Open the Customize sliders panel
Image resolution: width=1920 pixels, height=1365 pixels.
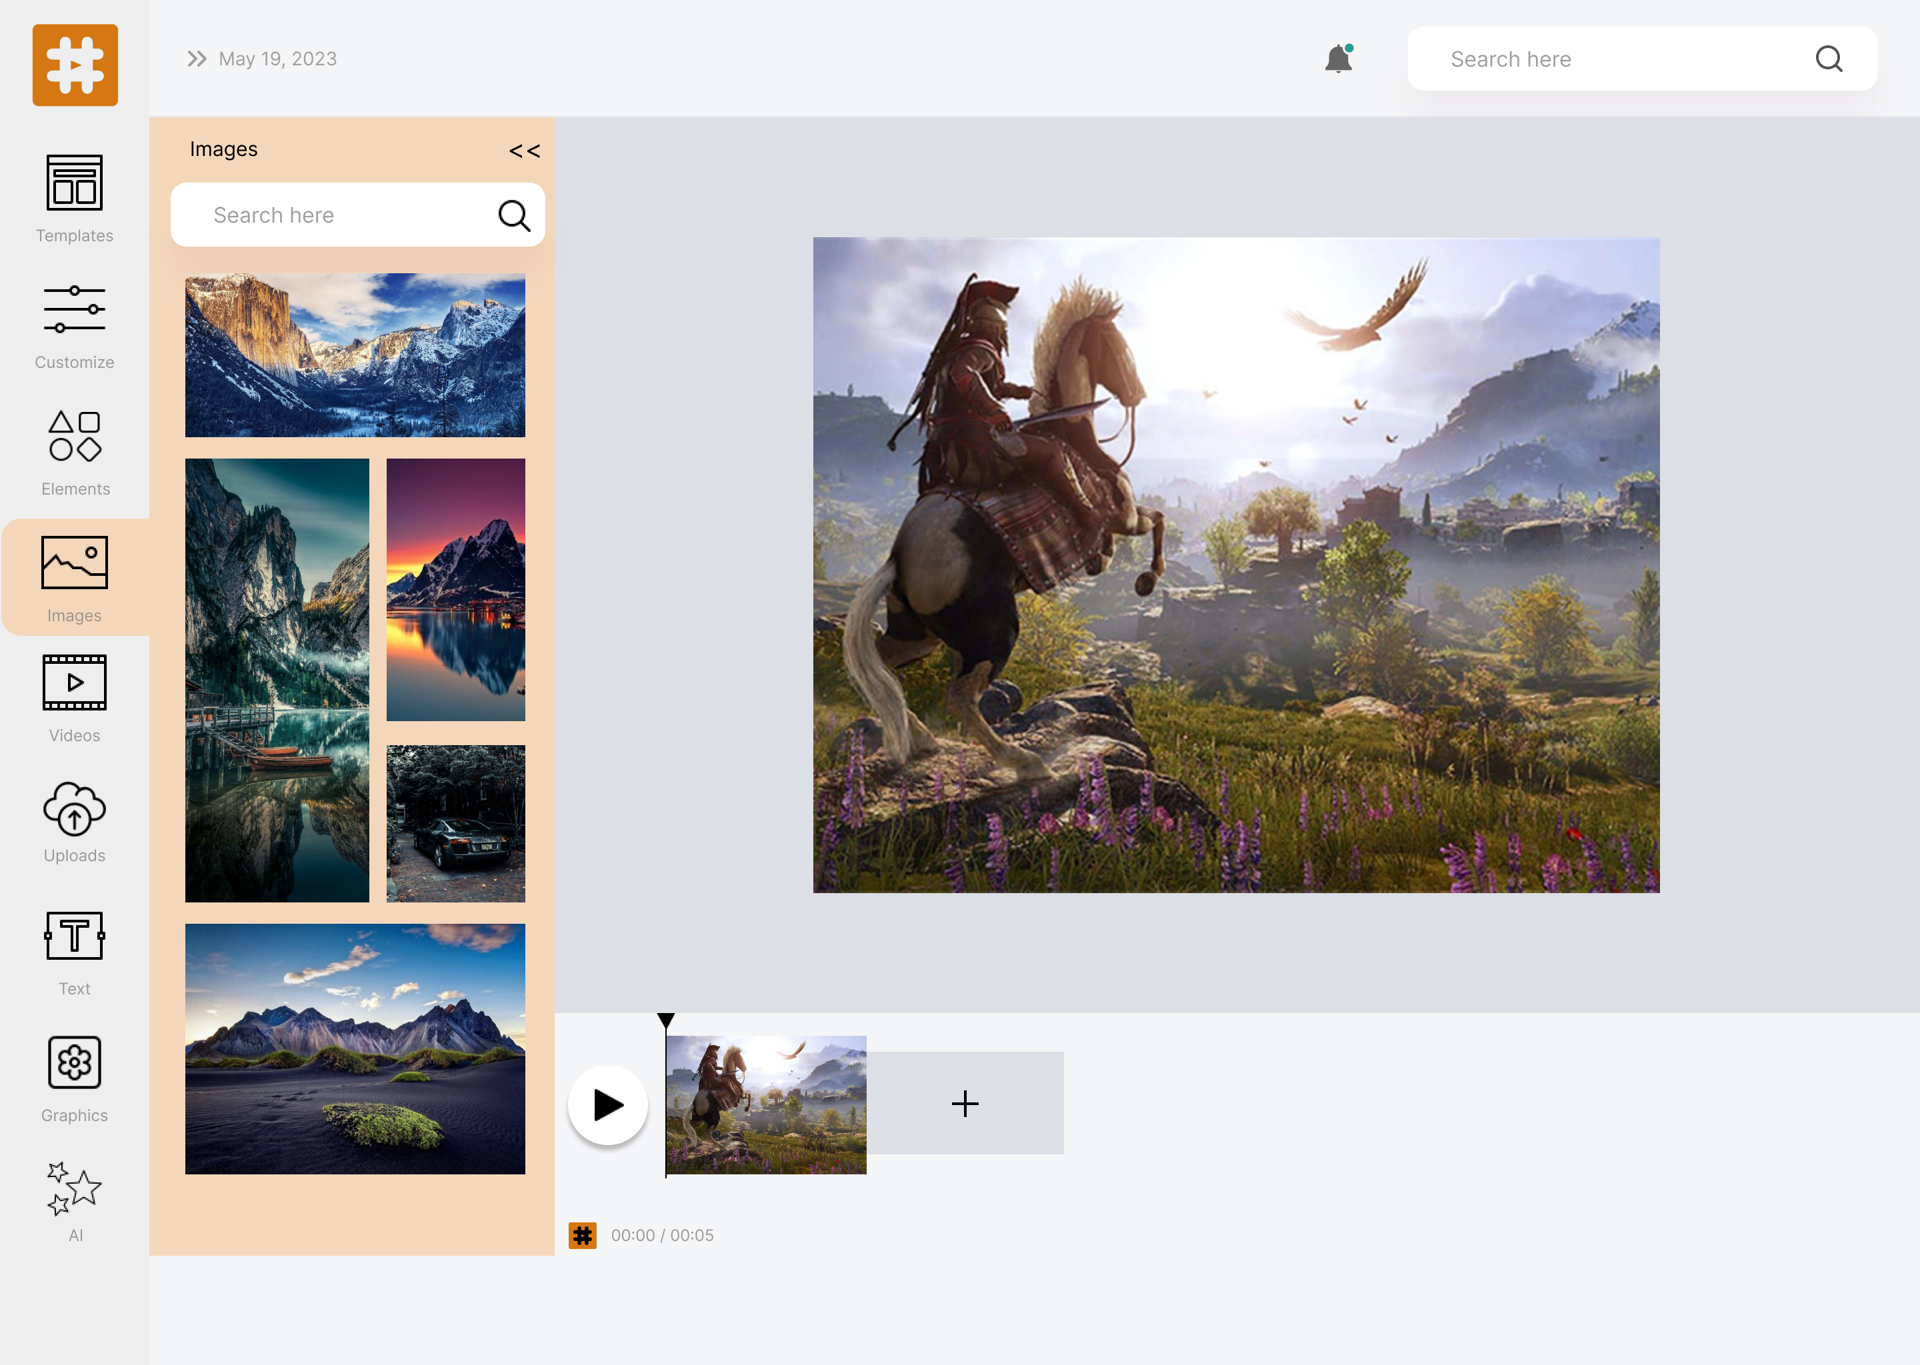[74, 326]
